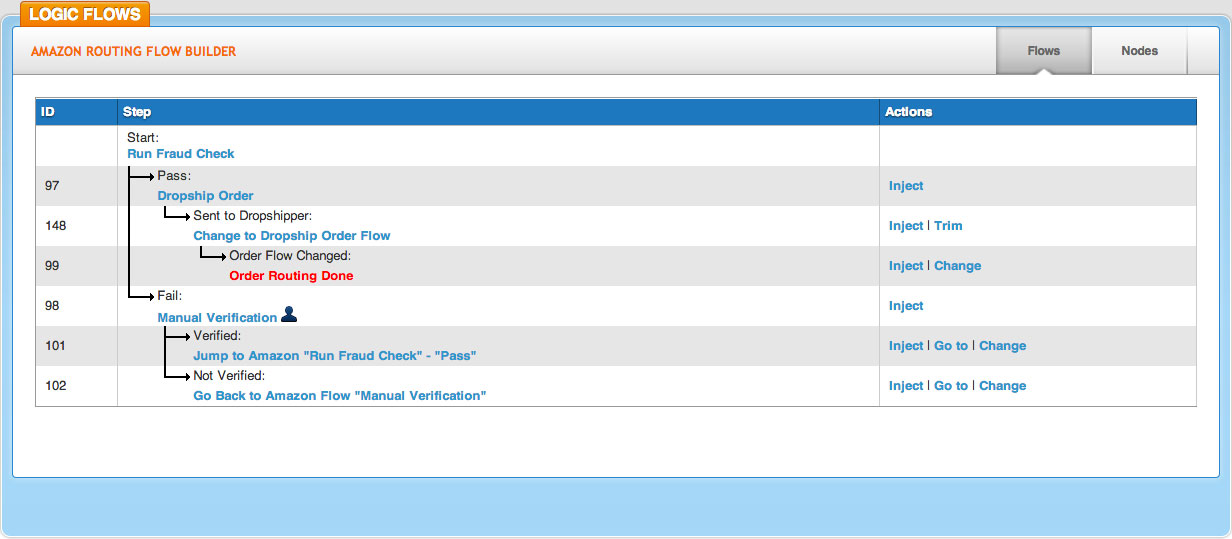Click the red Order Routing Done link

pyautogui.click(x=291, y=276)
